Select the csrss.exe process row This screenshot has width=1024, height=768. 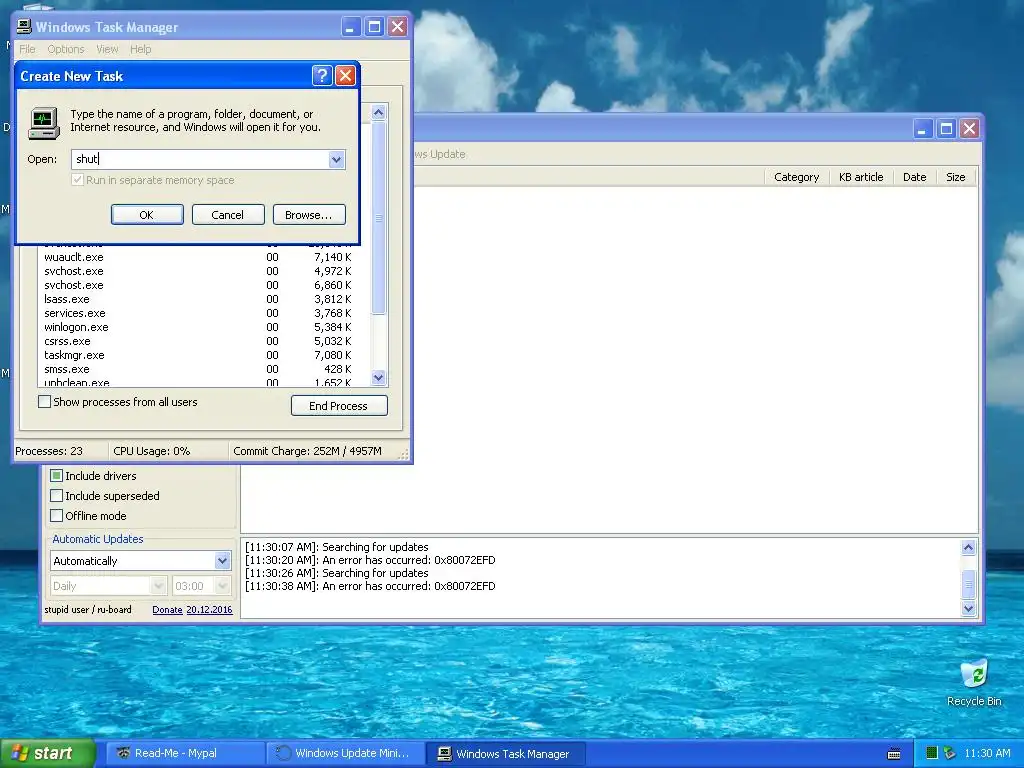pos(204,342)
